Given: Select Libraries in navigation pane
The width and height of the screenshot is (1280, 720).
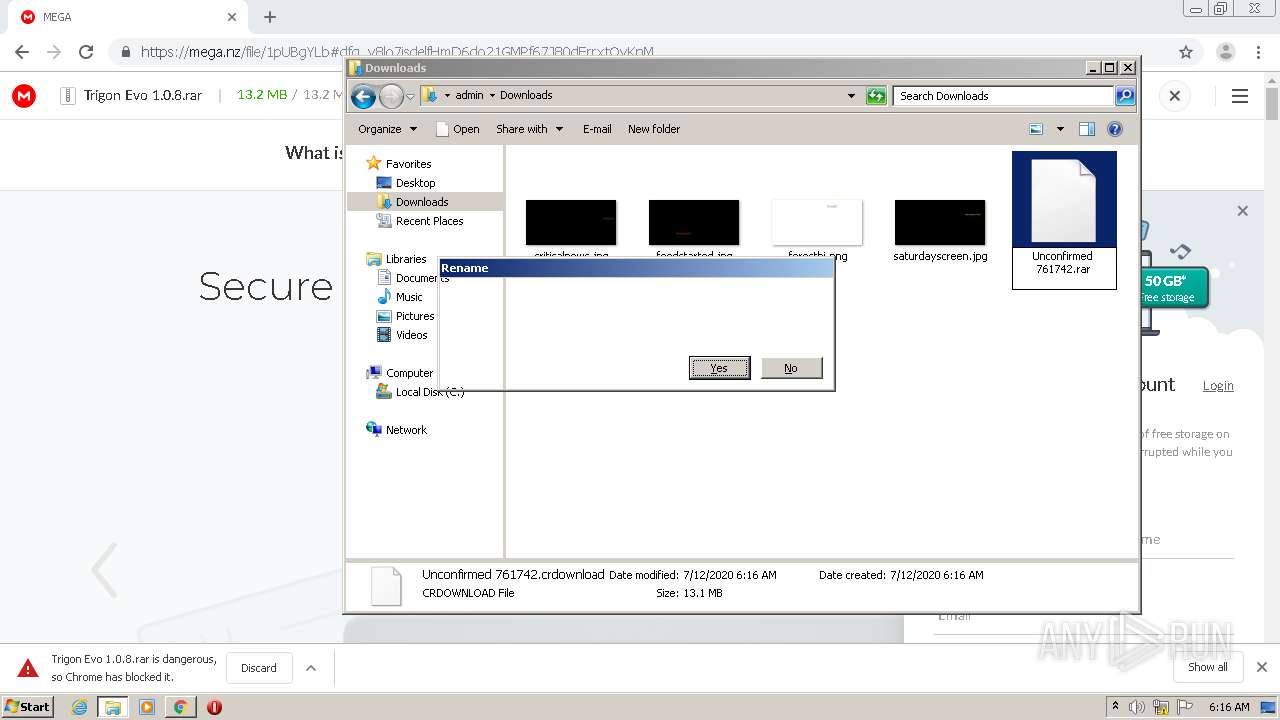Looking at the screenshot, I should (x=397, y=259).
